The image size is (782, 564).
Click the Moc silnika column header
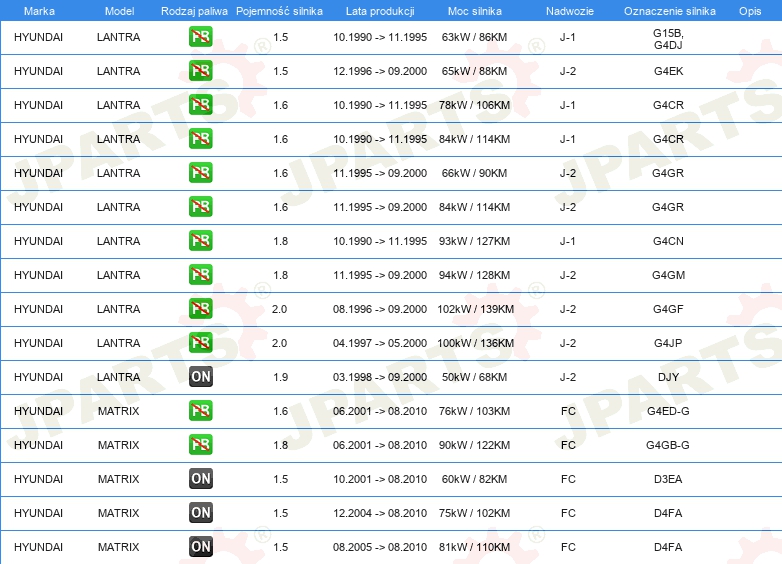pos(475,11)
